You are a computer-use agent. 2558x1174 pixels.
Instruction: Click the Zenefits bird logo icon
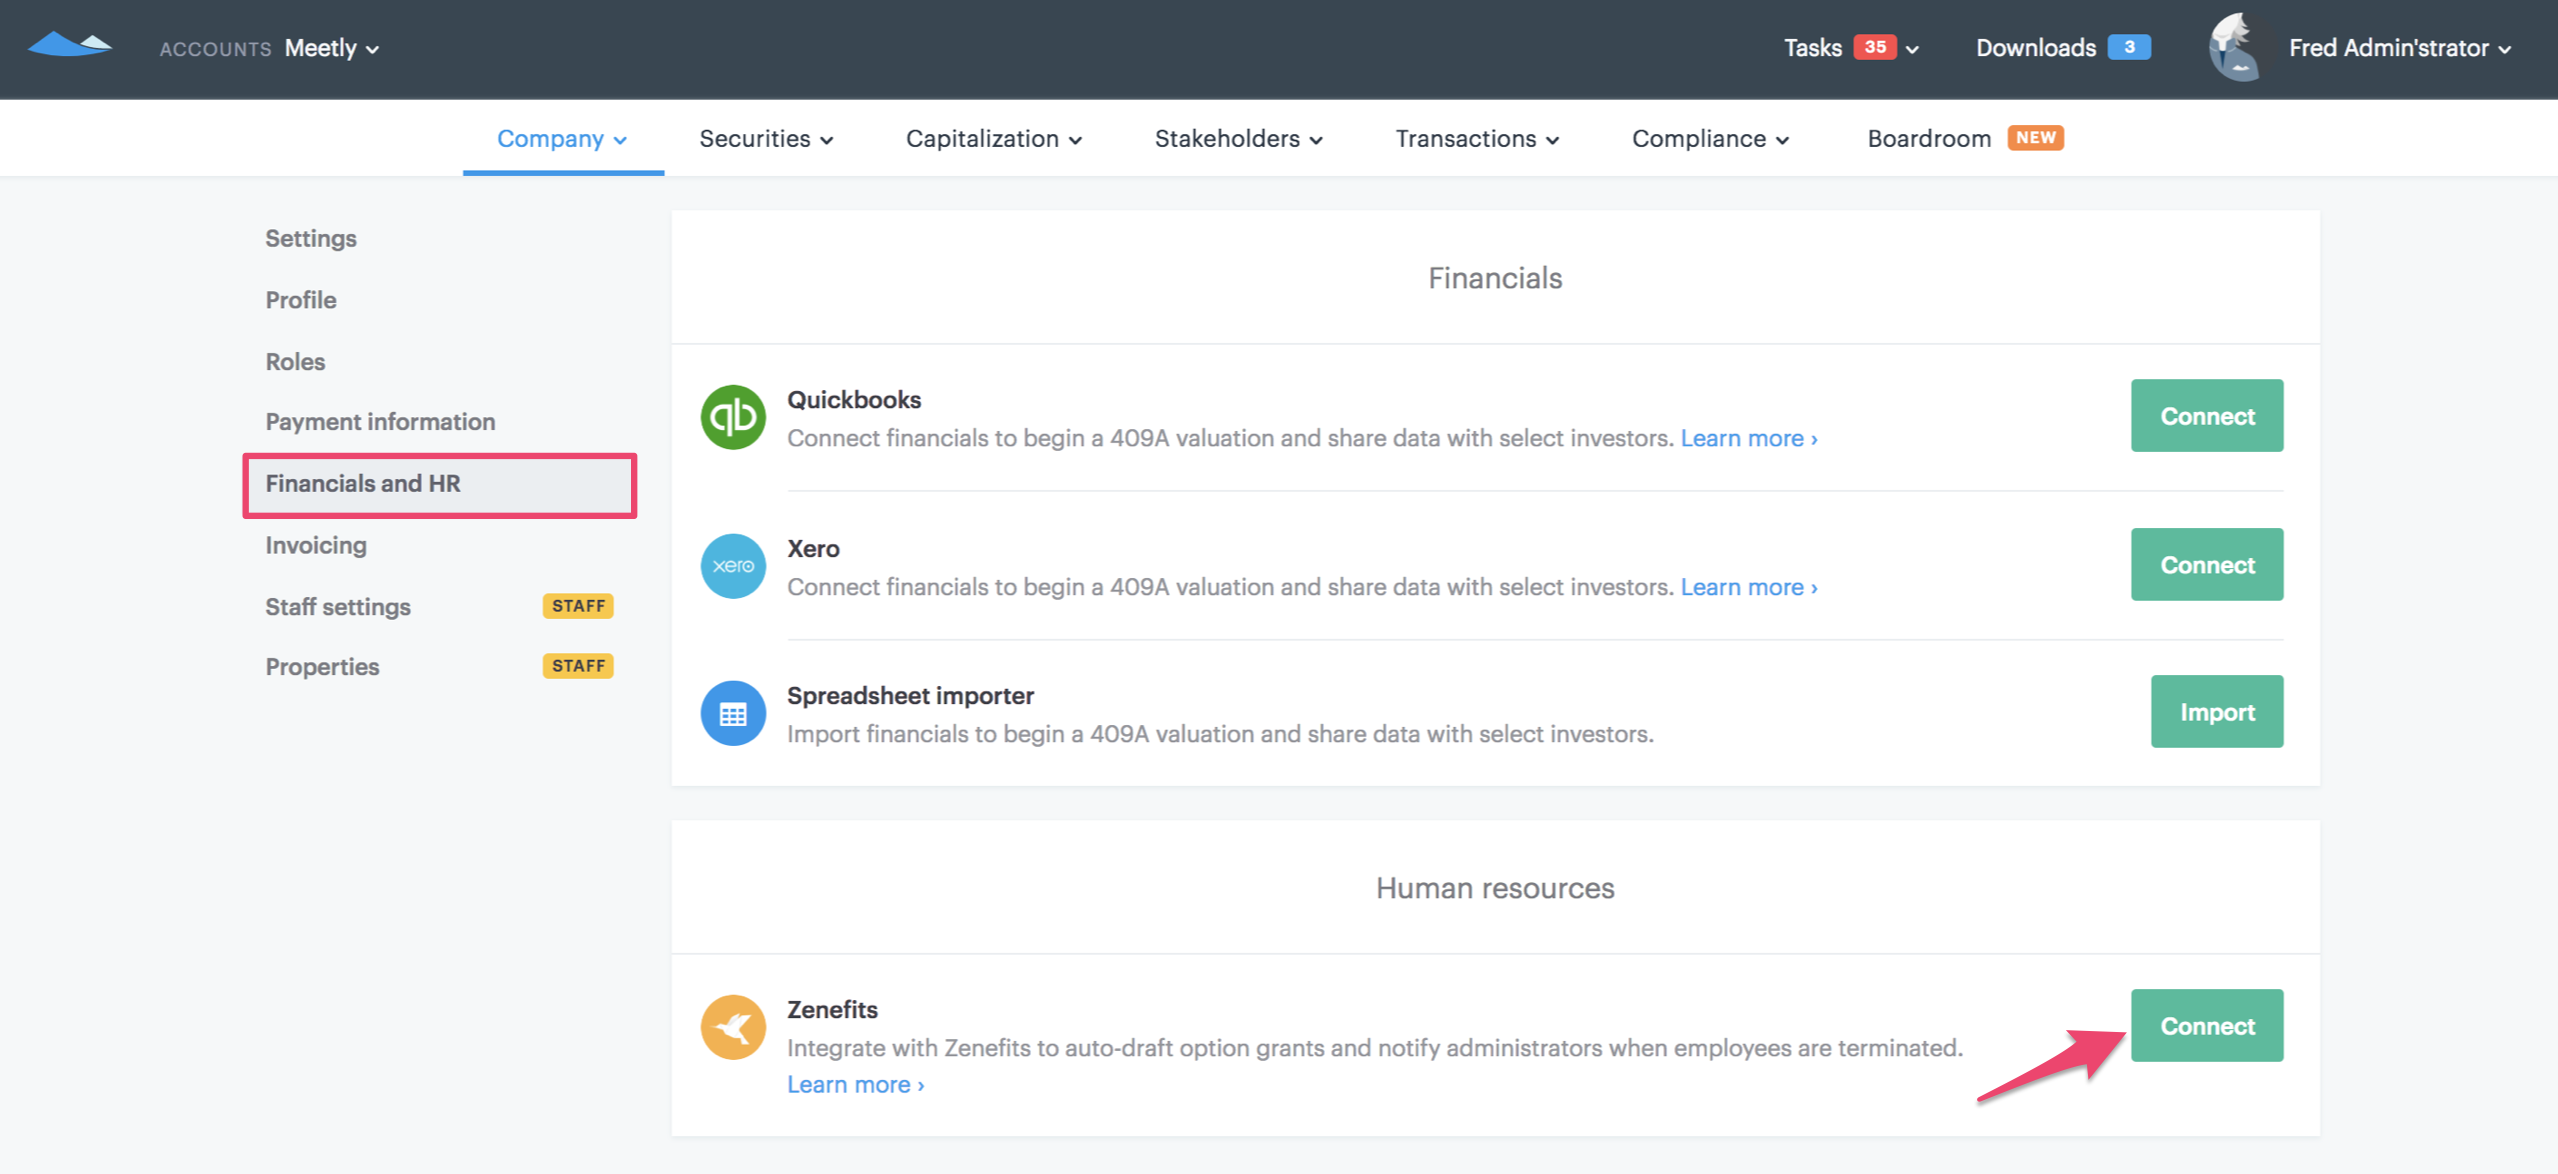point(733,1027)
